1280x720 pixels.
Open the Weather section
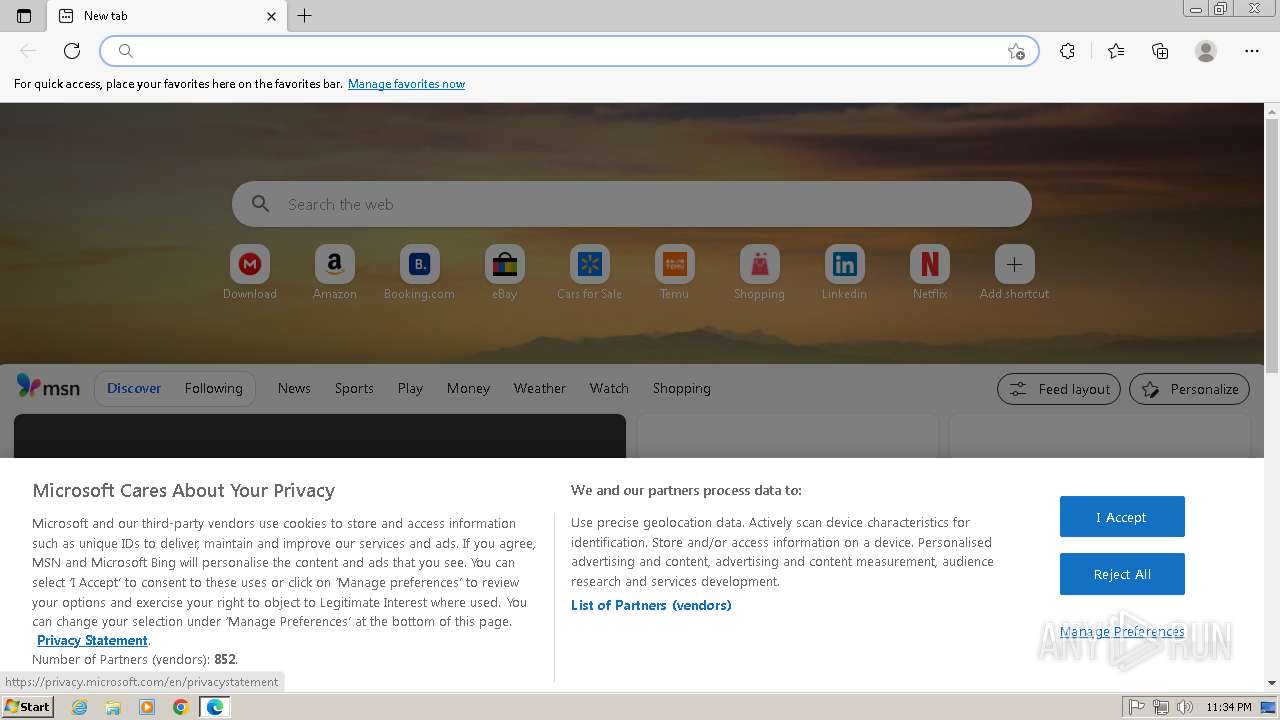tap(540, 388)
